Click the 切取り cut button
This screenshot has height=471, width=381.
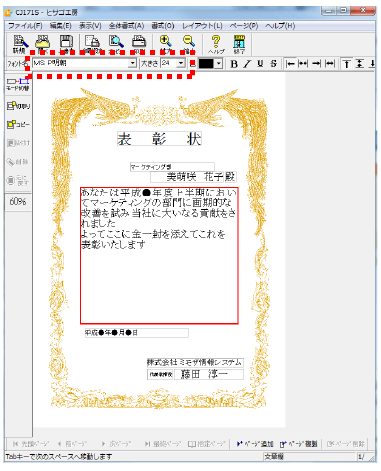18,106
